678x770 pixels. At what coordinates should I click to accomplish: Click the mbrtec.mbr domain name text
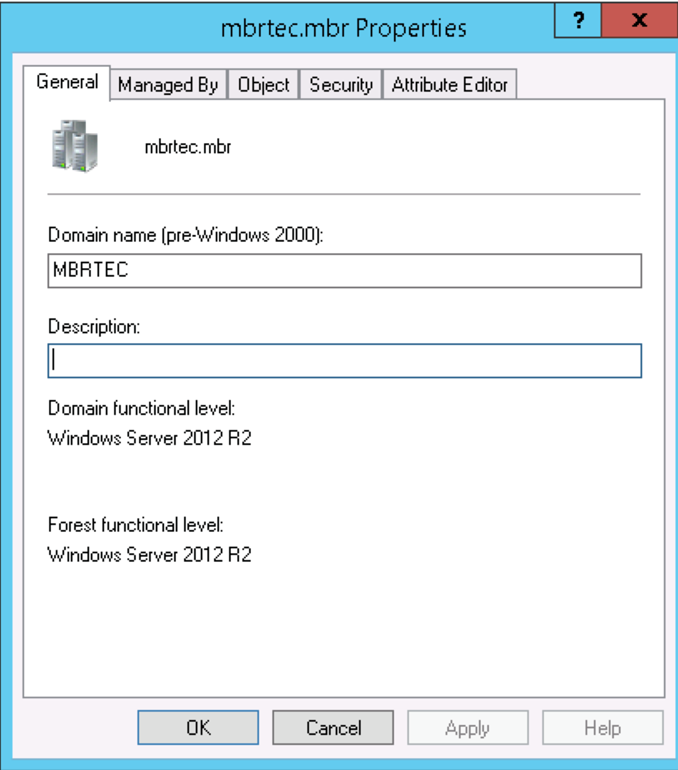pyautogui.click(x=188, y=147)
